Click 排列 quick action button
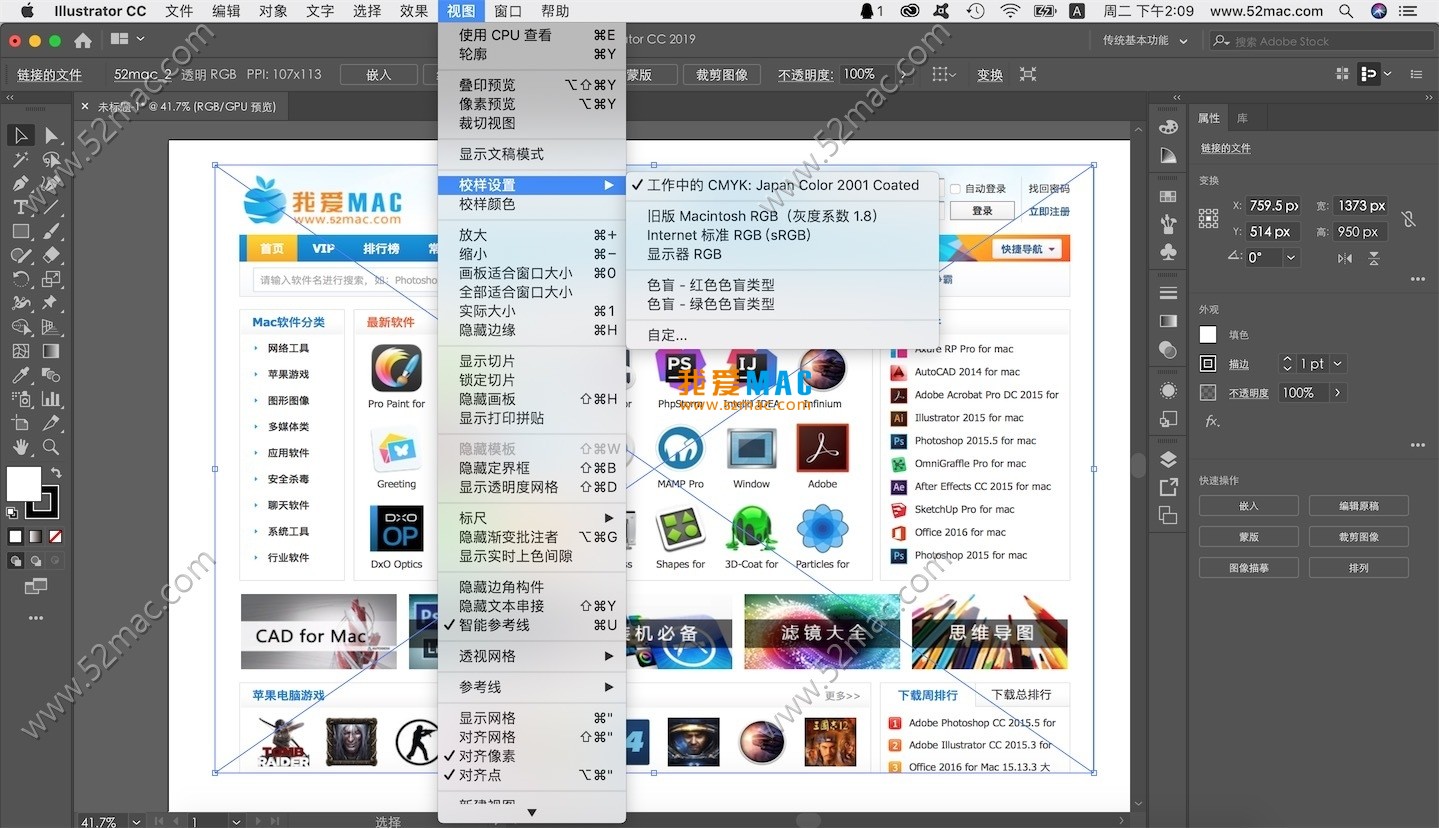1439x828 pixels. coord(1358,567)
